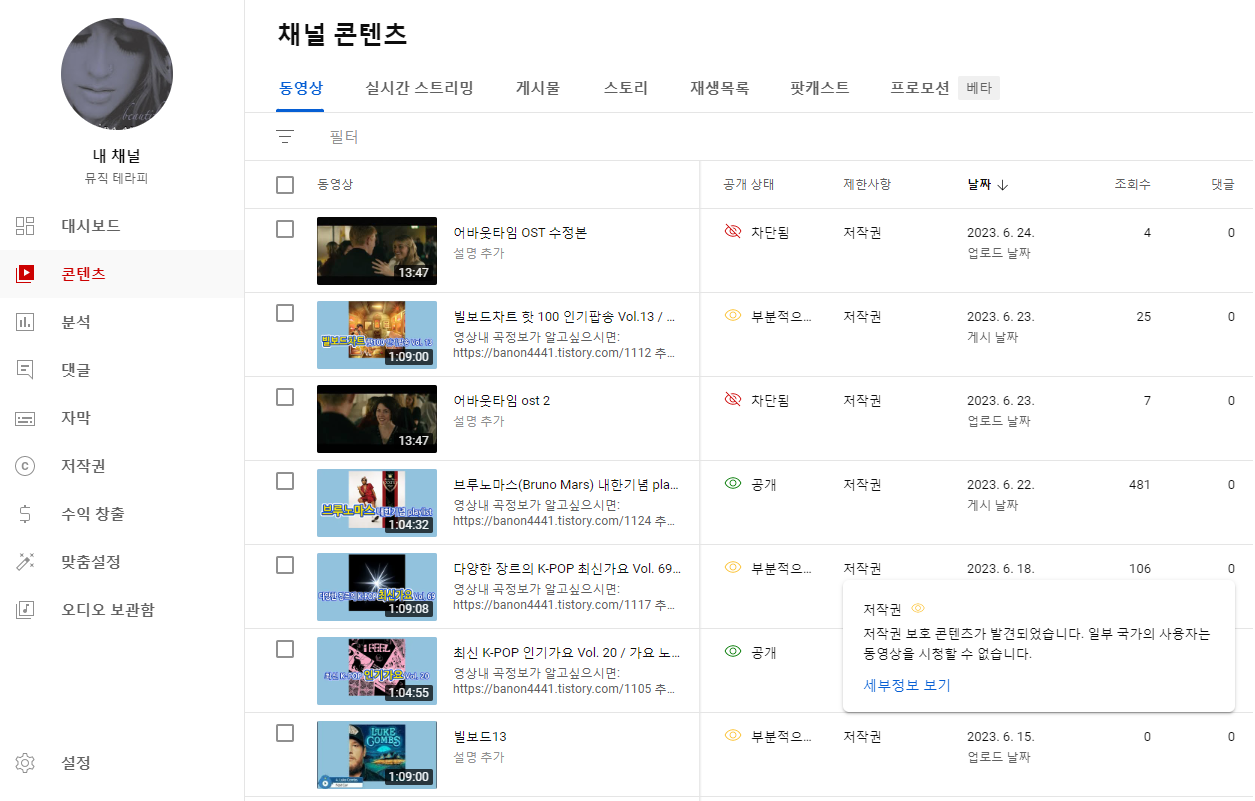Click blocked eye icon for 어바웃타임 OST 수정본
Image resolution: width=1255 pixels, height=801 pixels.
[733, 232]
